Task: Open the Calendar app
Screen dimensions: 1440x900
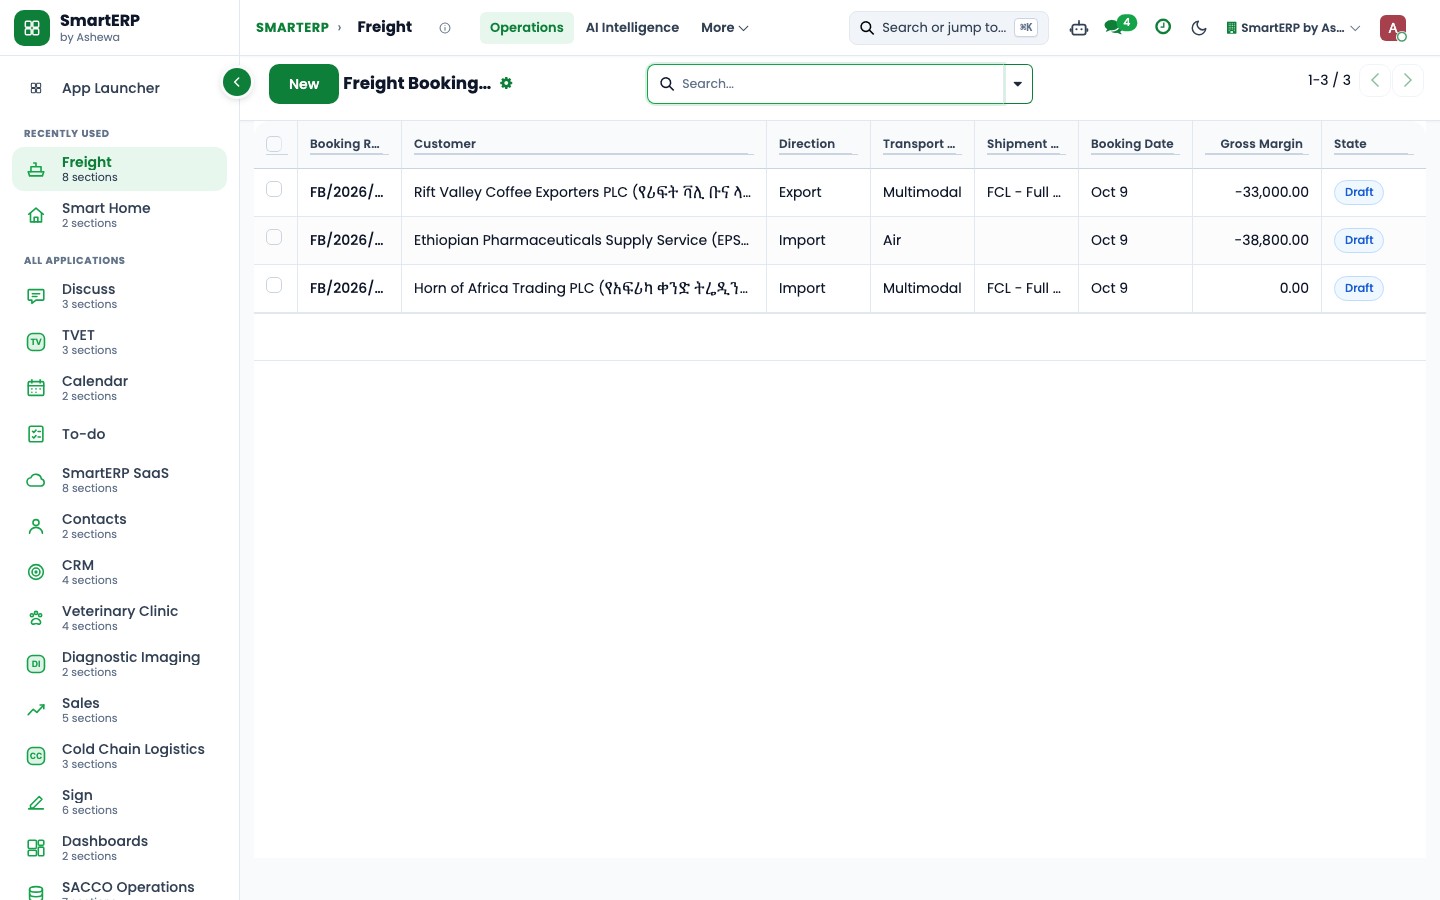Action: pos(119,388)
